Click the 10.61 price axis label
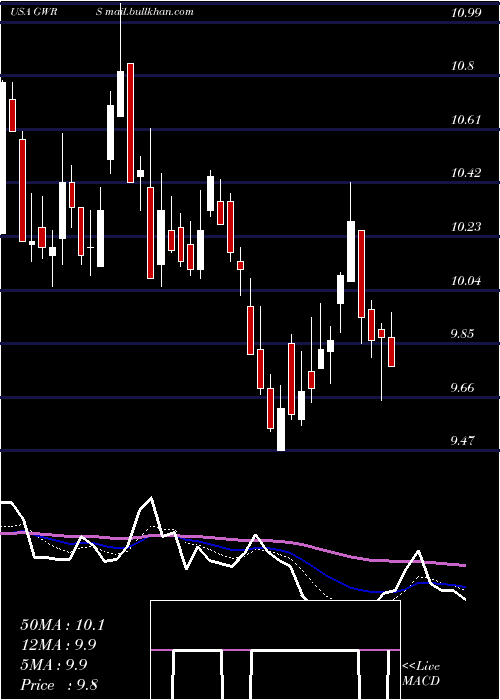The width and height of the screenshot is (500, 700). pos(467,120)
